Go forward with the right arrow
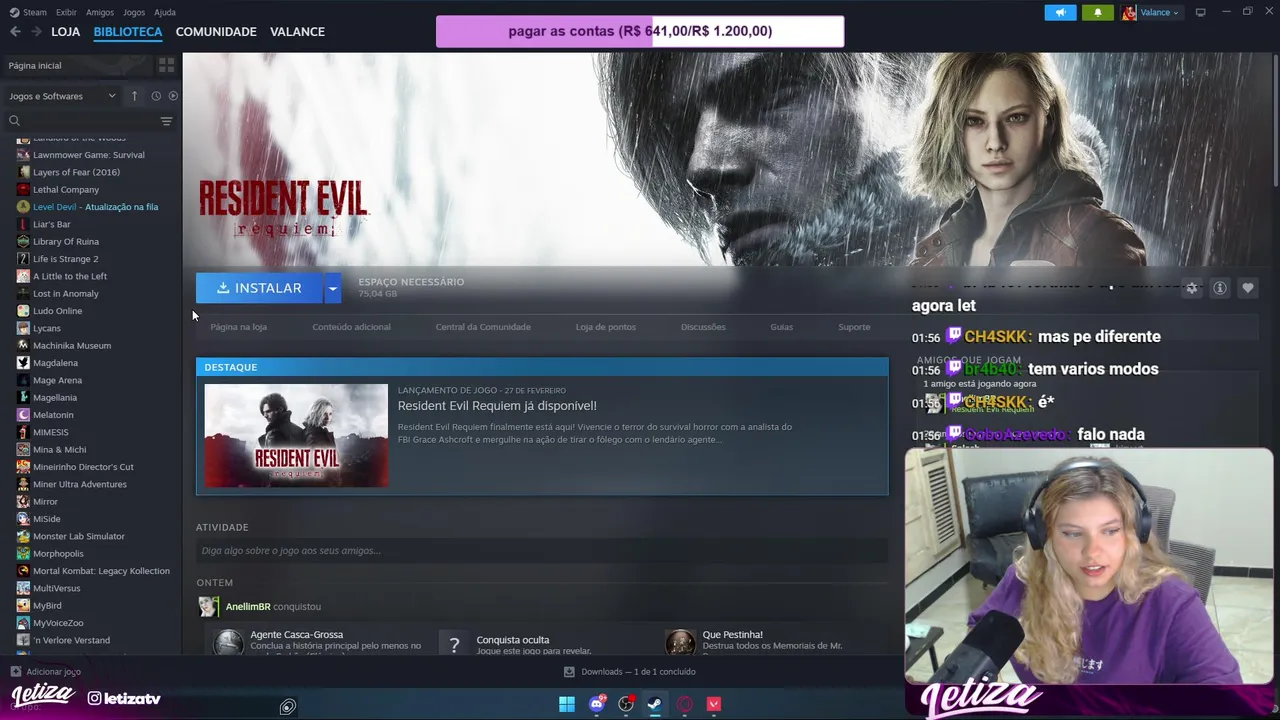 point(36,31)
